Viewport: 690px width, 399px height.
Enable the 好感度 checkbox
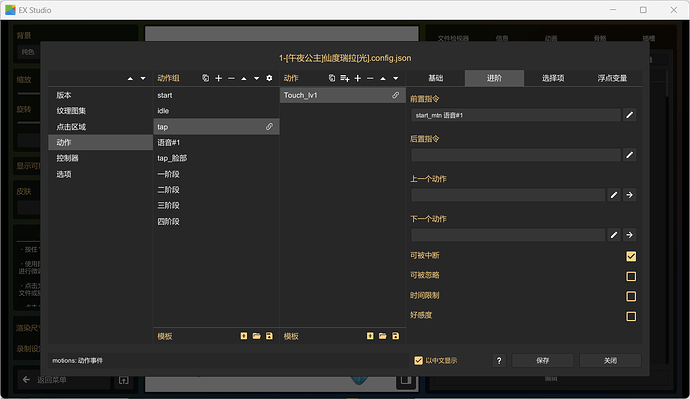pyautogui.click(x=631, y=316)
